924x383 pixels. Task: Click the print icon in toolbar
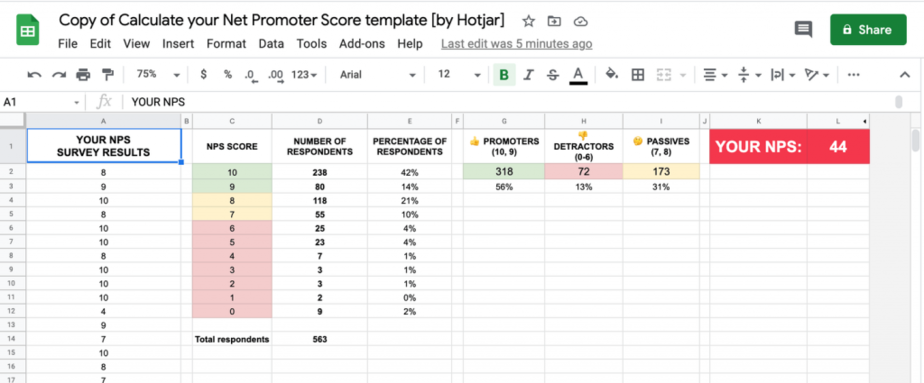click(83, 75)
